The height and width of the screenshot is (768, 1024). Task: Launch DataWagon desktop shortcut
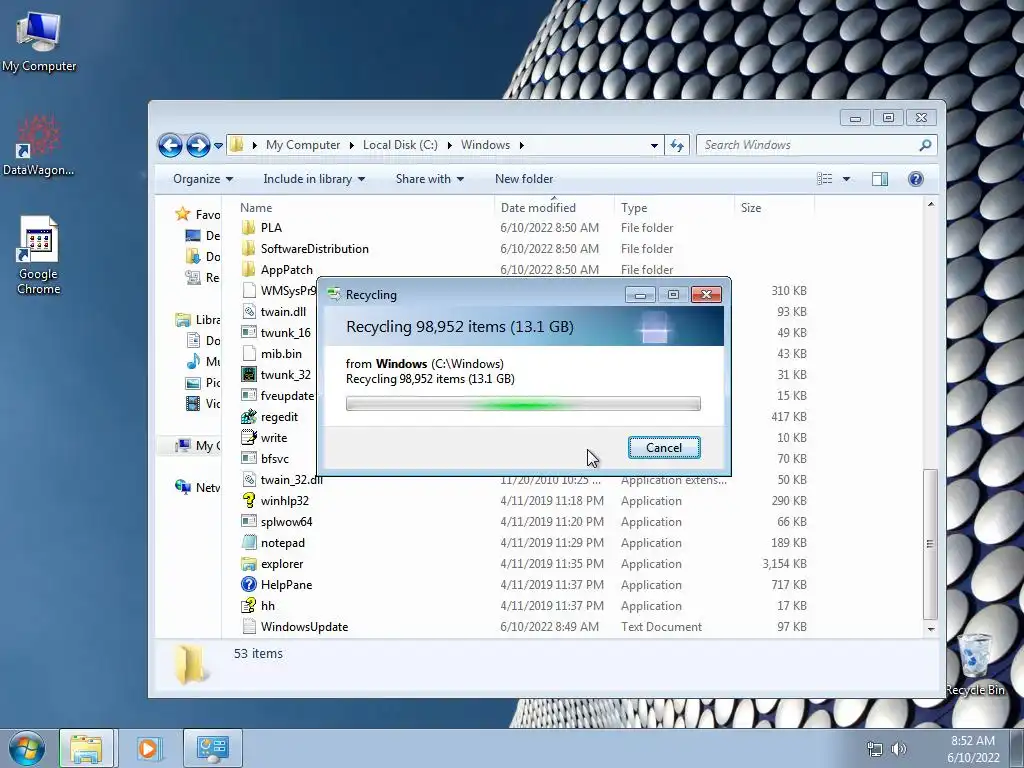38,146
